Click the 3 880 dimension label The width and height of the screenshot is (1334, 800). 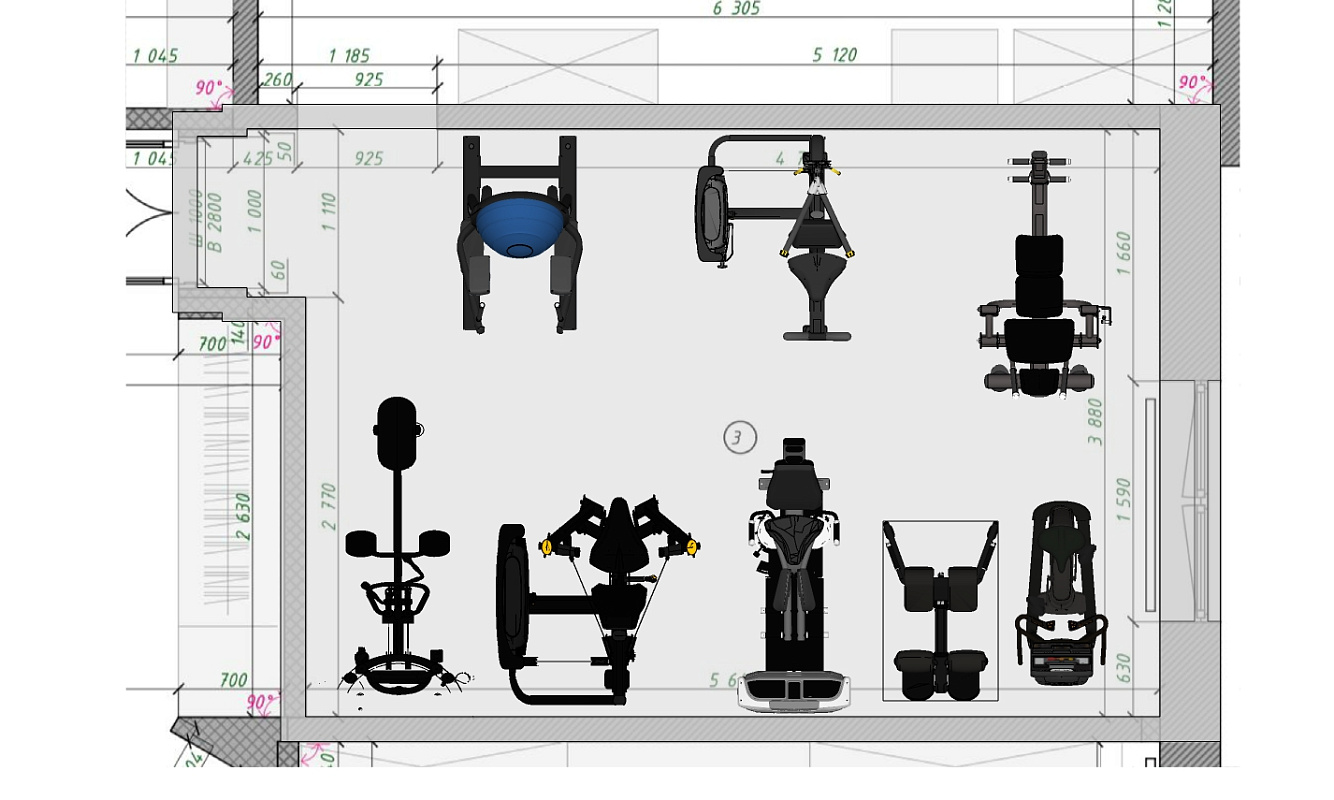(1096, 421)
